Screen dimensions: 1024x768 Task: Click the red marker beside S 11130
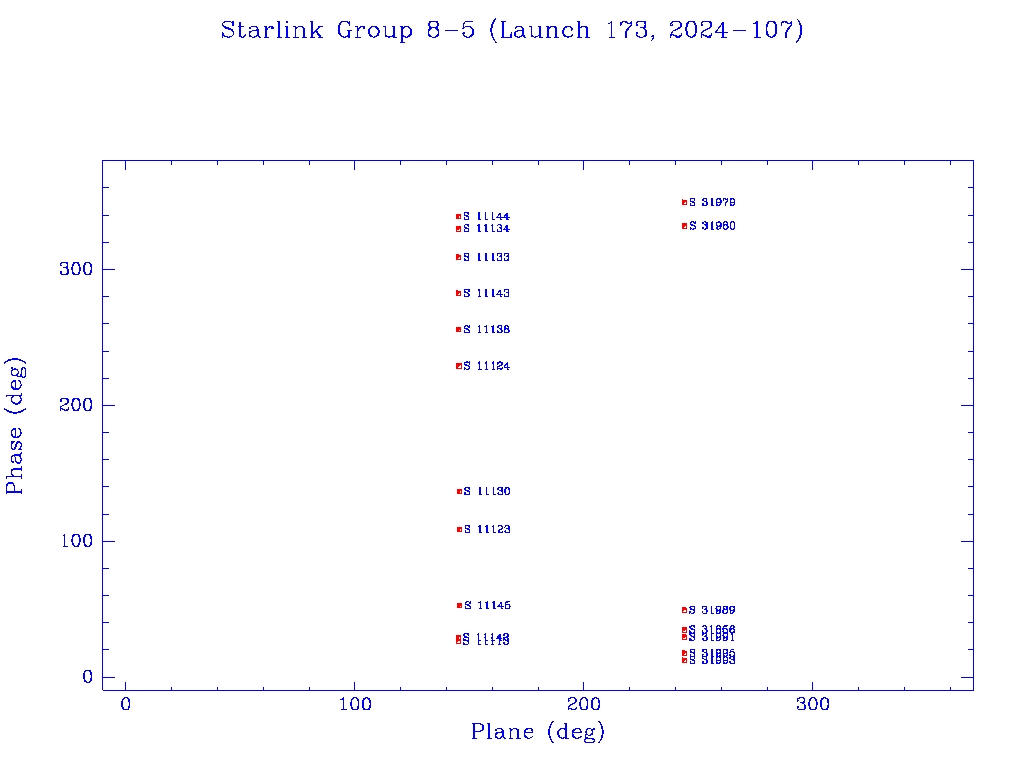click(x=459, y=491)
